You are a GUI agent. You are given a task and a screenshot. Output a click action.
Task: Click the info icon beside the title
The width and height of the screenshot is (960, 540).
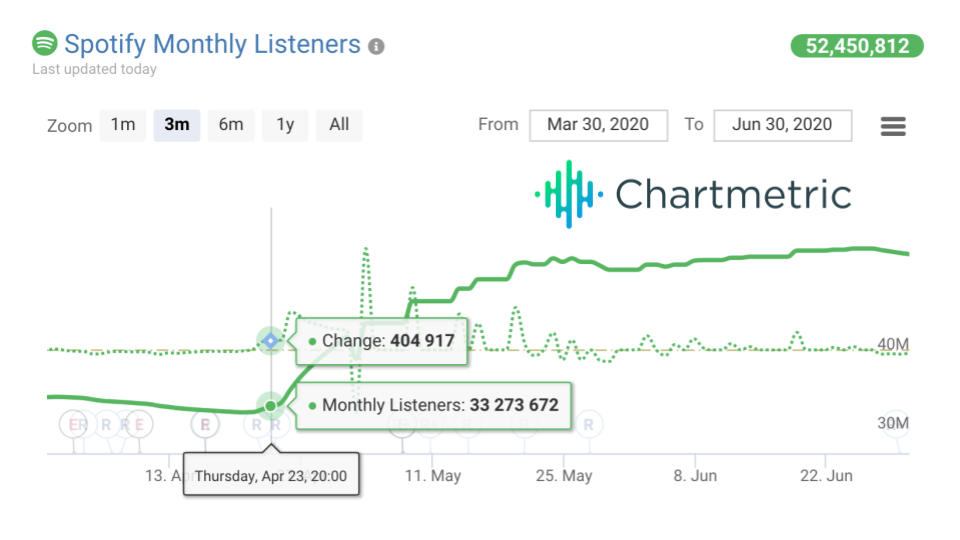(x=376, y=46)
